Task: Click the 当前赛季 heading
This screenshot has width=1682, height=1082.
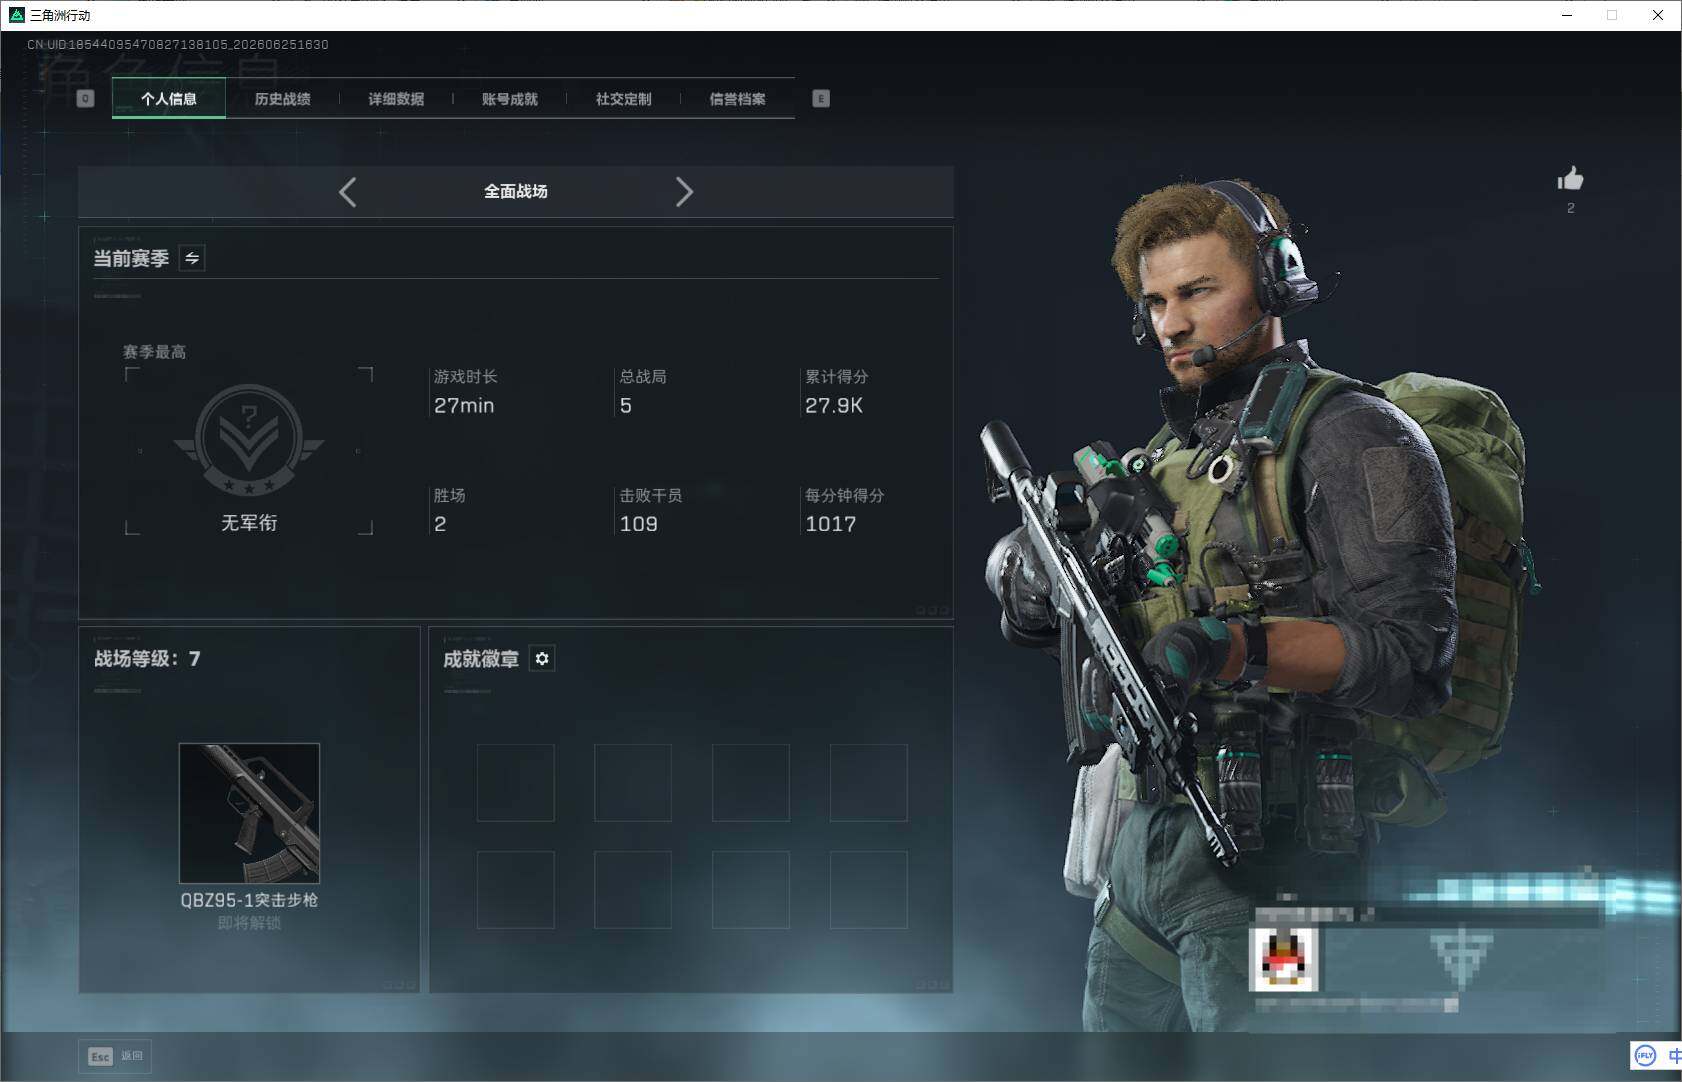Action: point(131,259)
